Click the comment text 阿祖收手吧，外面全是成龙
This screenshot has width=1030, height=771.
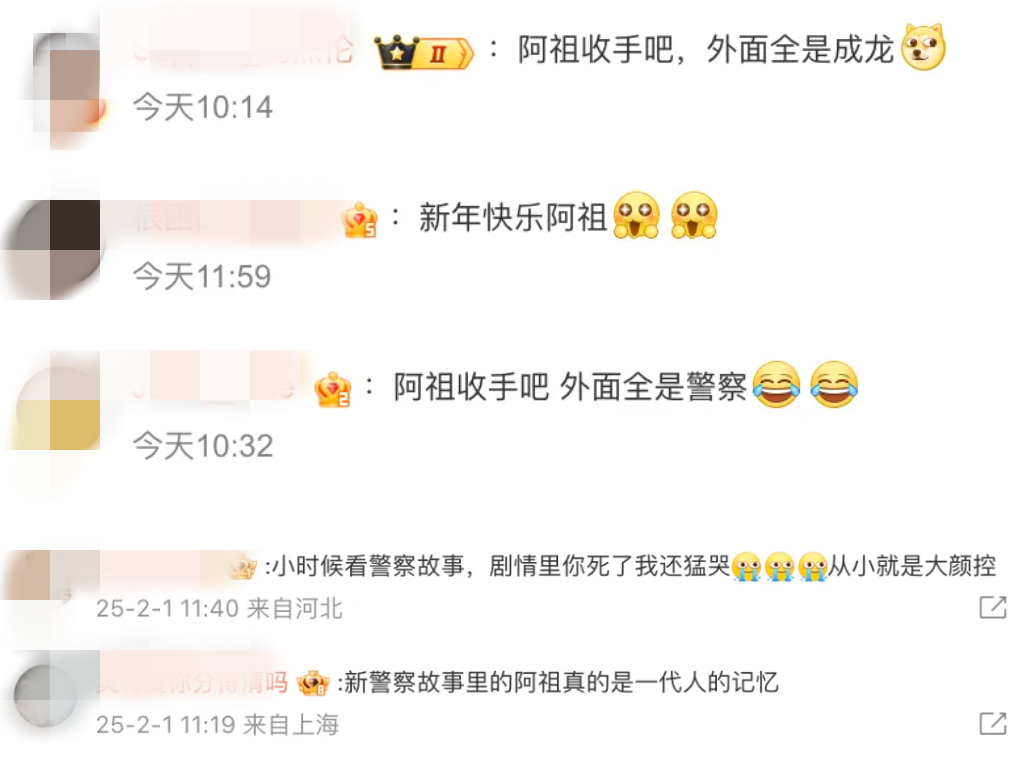pyautogui.click(x=706, y=49)
